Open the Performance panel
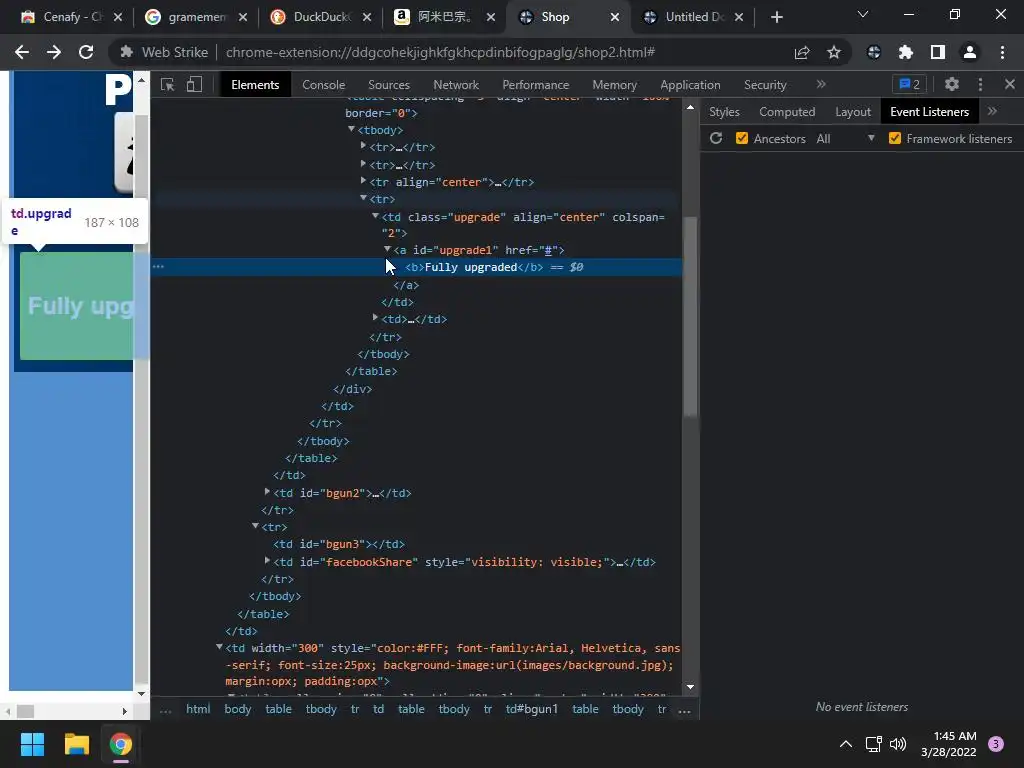This screenshot has width=1024, height=768. (x=536, y=85)
